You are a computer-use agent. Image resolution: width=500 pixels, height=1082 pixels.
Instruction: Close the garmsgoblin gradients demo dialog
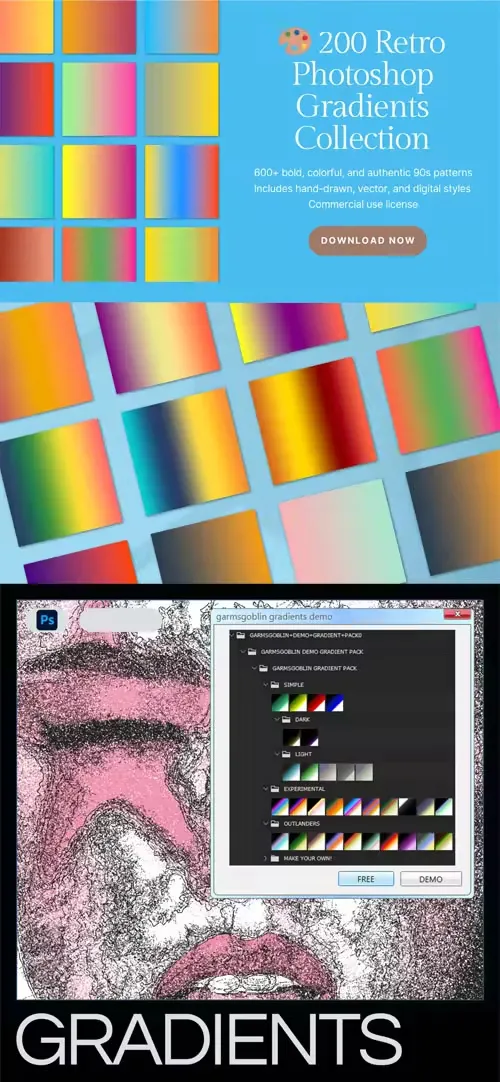[457, 614]
